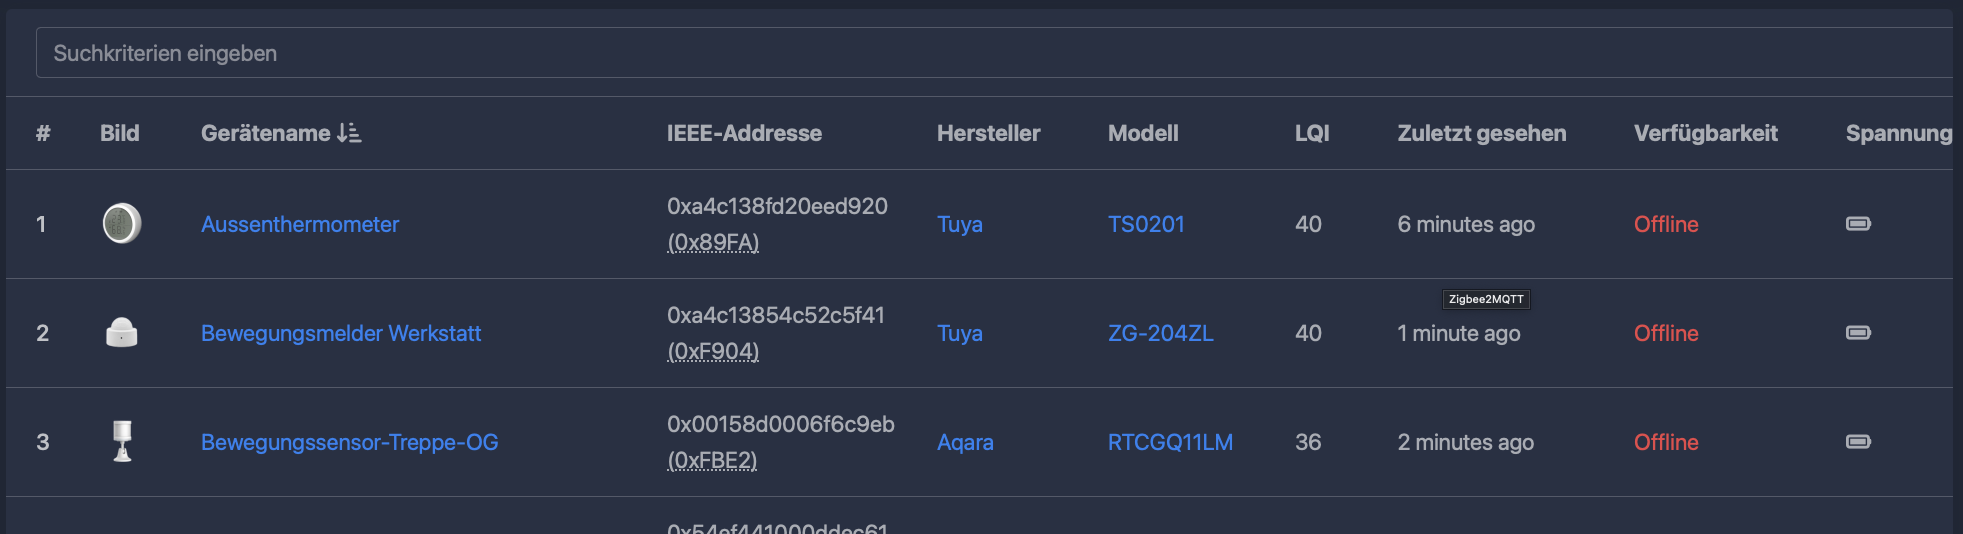The width and height of the screenshot is (1963, 534).
Task: Click battery icon in Bewegungssensor-Treppe-OG row
Action: pyautogui.click(x=1858, y=442)
